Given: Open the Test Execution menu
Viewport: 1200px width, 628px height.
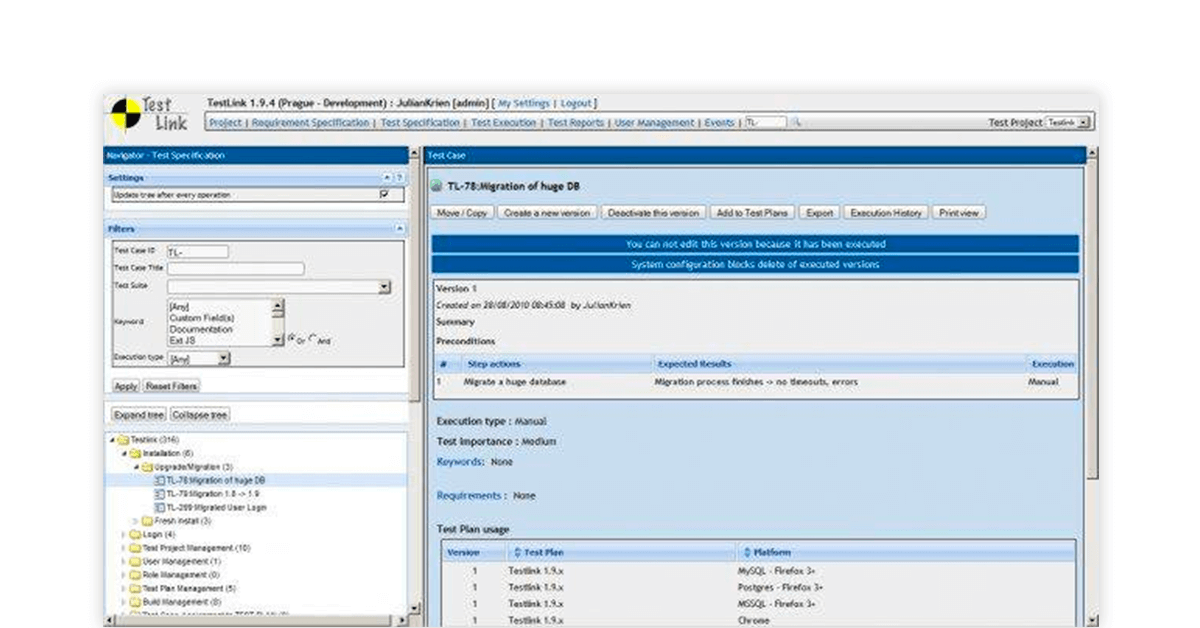Looking at the screenshot, I should [504, 122].
